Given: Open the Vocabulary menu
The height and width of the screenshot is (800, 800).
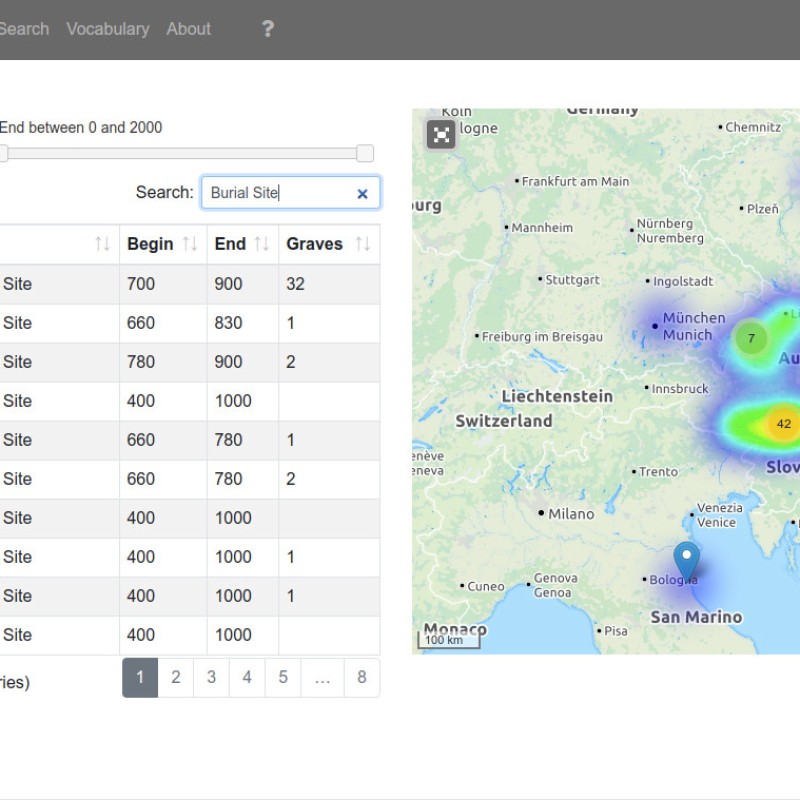Looking at the screenshot, I should point(108,29).
